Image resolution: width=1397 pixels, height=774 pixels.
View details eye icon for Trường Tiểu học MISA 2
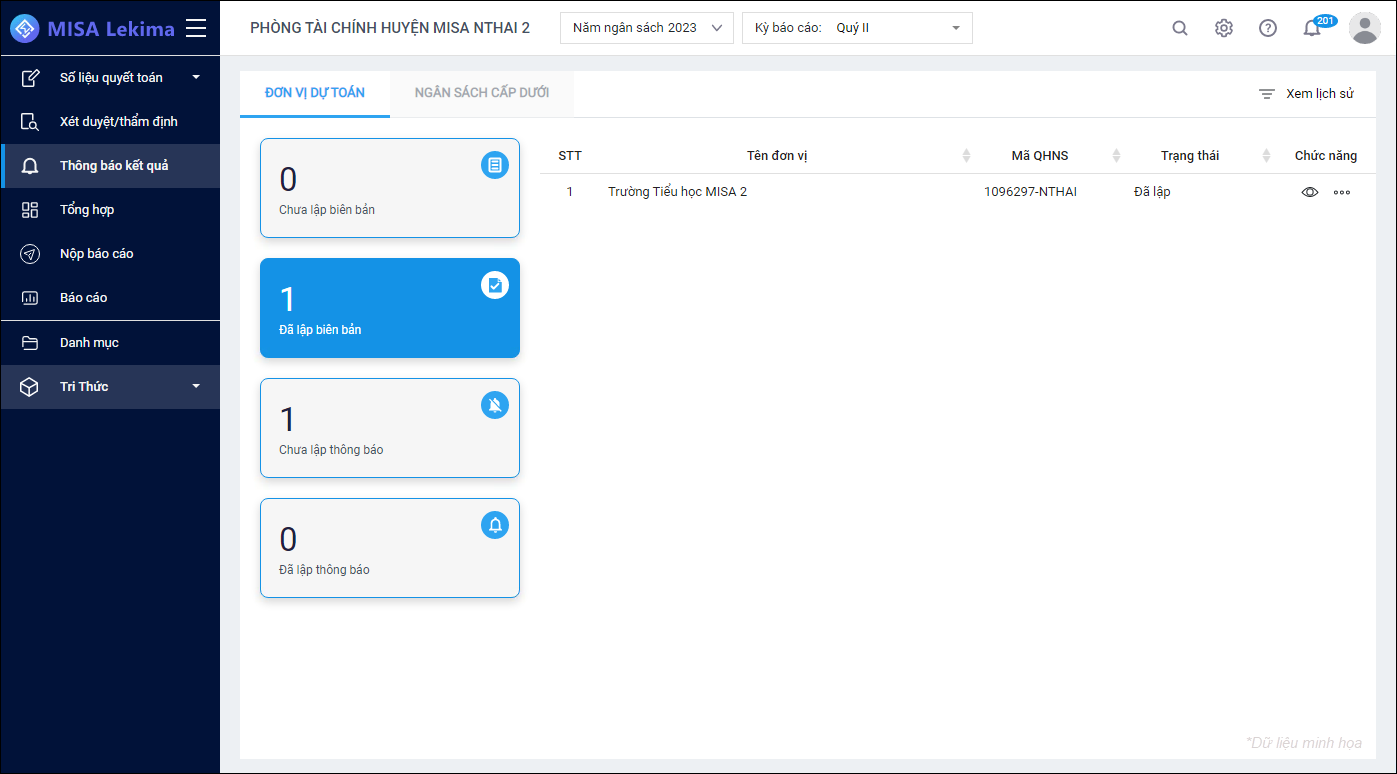(x=1310, y=192)
